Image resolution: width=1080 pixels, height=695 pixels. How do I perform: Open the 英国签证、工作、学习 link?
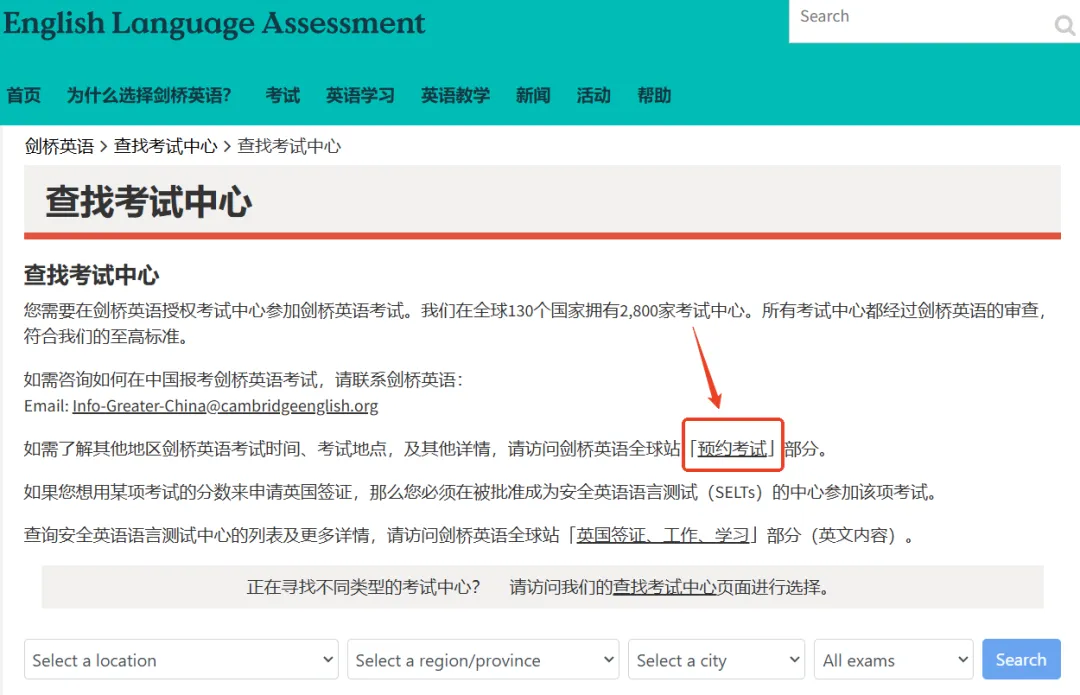(x=662, y=535)
